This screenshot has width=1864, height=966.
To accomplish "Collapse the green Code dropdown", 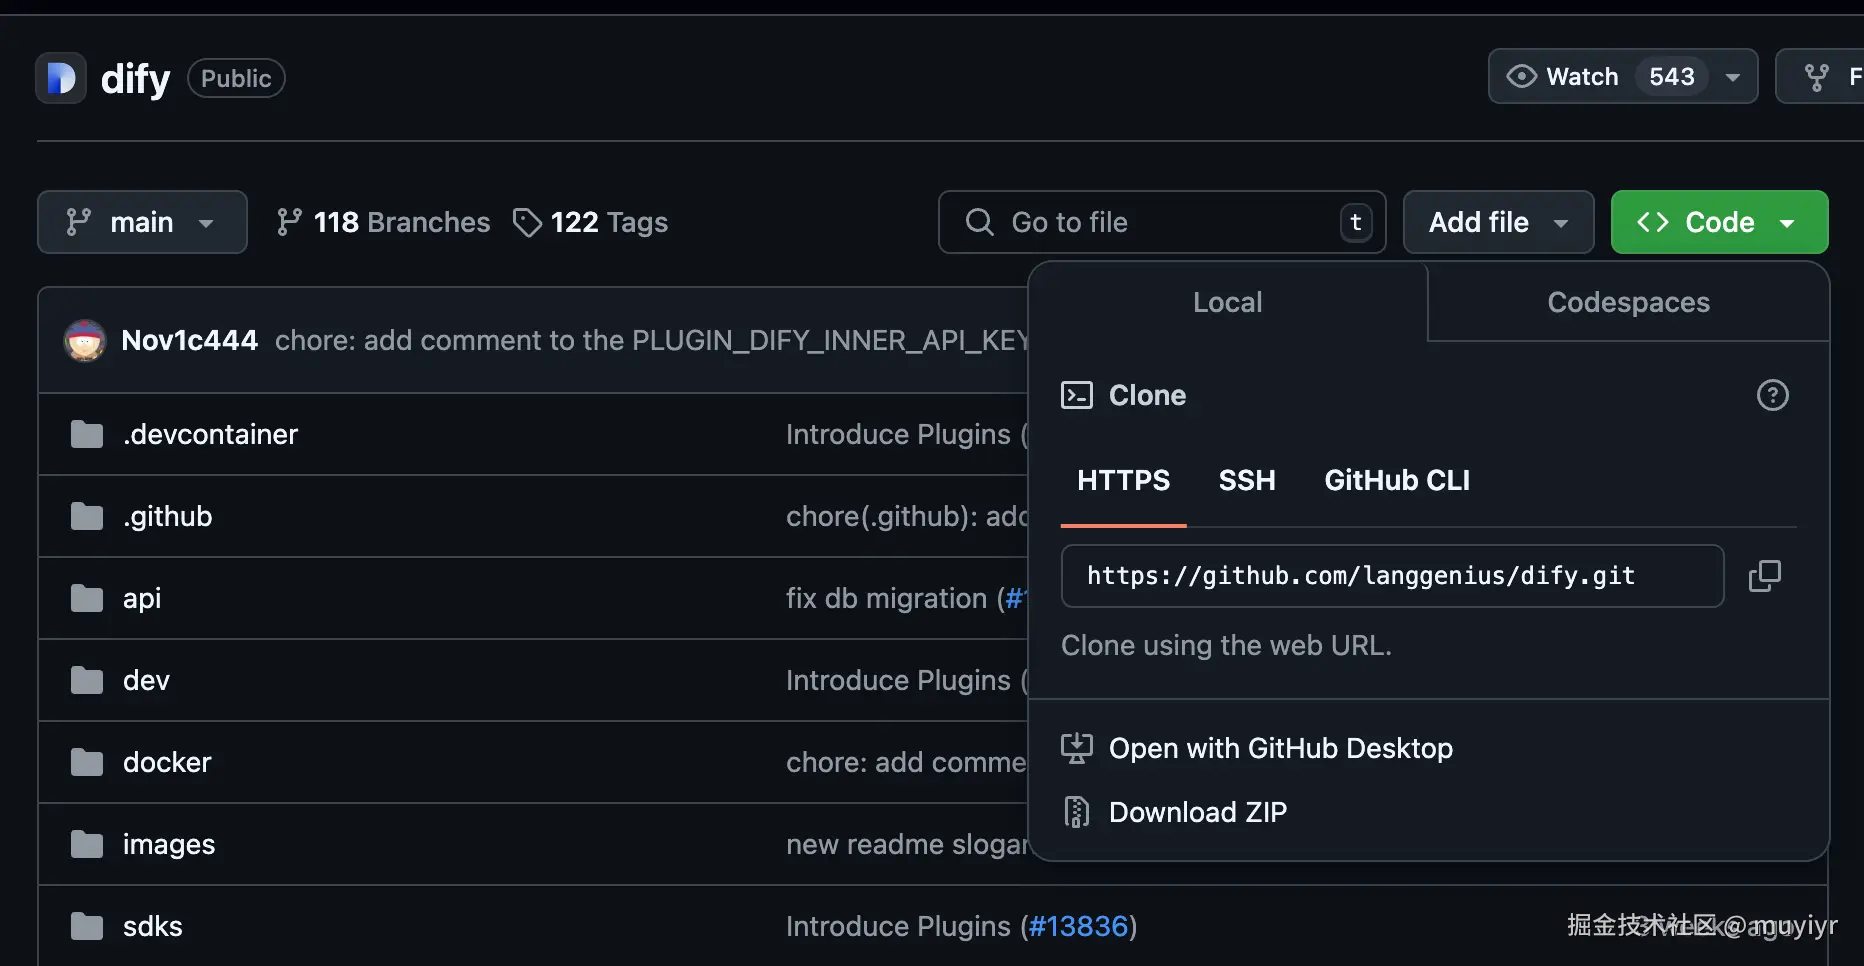I will click(x=1718, y=222).
